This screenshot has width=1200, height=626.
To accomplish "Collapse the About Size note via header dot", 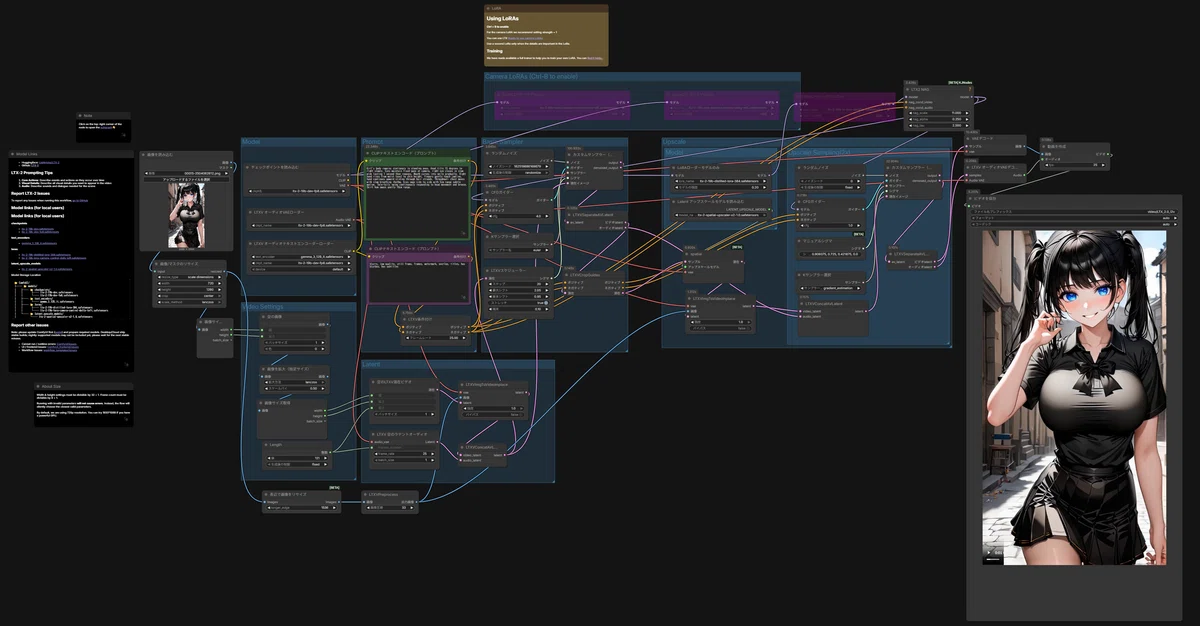I will (x=37, y=384).
